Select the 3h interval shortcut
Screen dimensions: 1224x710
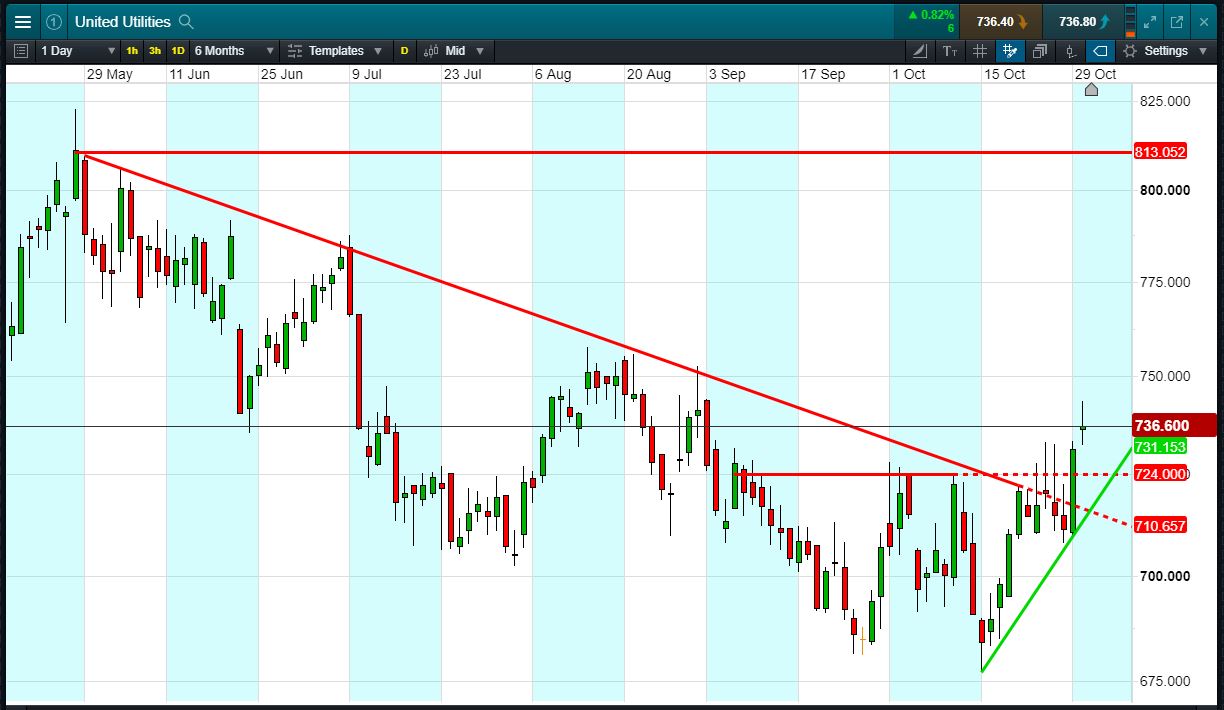pos(155,51)
